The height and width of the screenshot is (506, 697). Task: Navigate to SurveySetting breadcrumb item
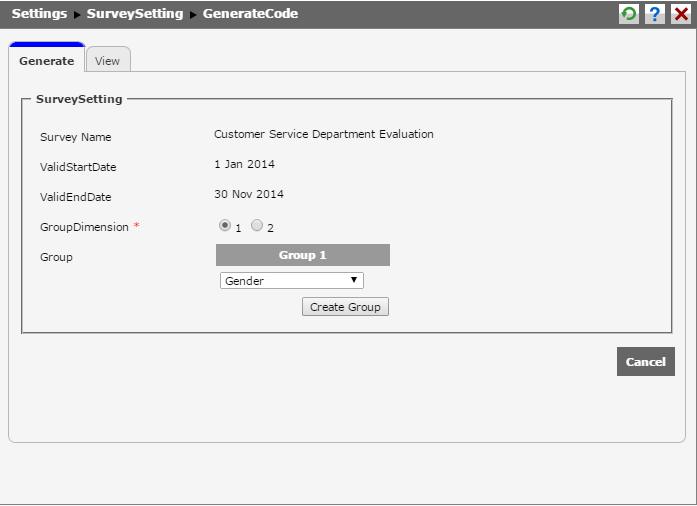point(135,14)
